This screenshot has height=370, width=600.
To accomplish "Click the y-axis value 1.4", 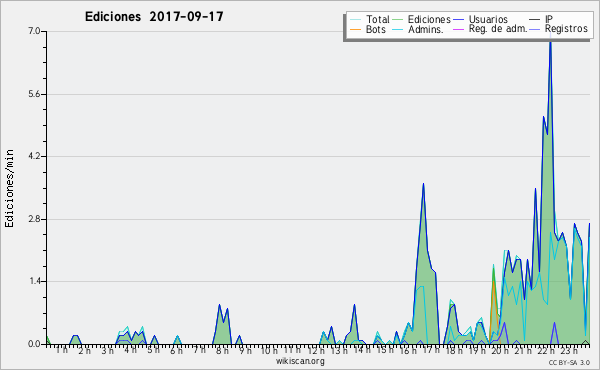I will coord(34,282).
